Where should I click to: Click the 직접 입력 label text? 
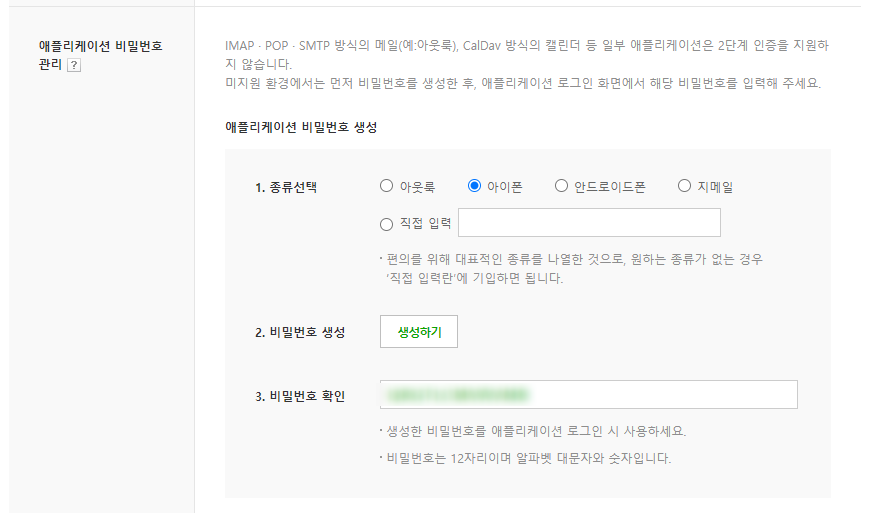click(425, 224)
